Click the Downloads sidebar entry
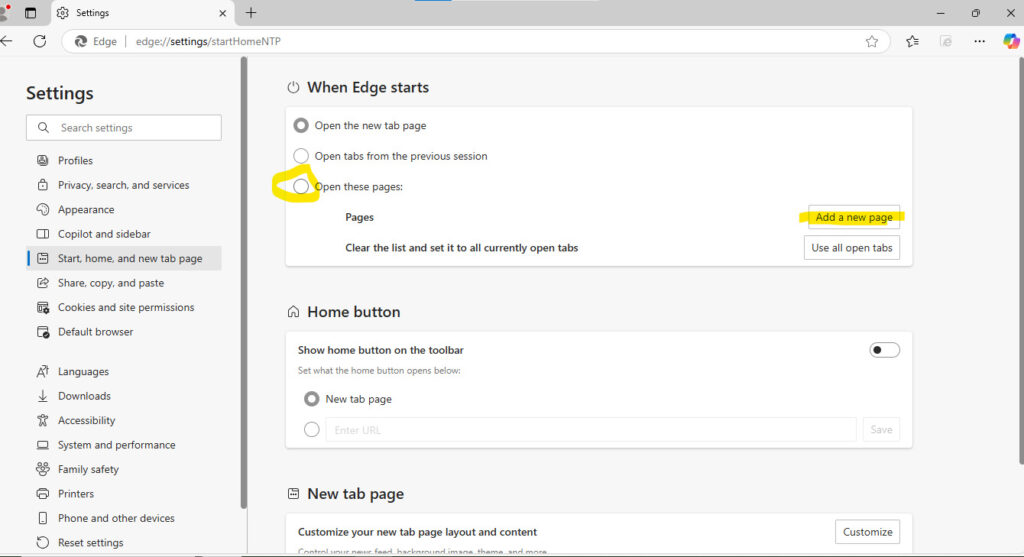The width and height of the screenshot is (1024, 557). (x=124, y=396)
